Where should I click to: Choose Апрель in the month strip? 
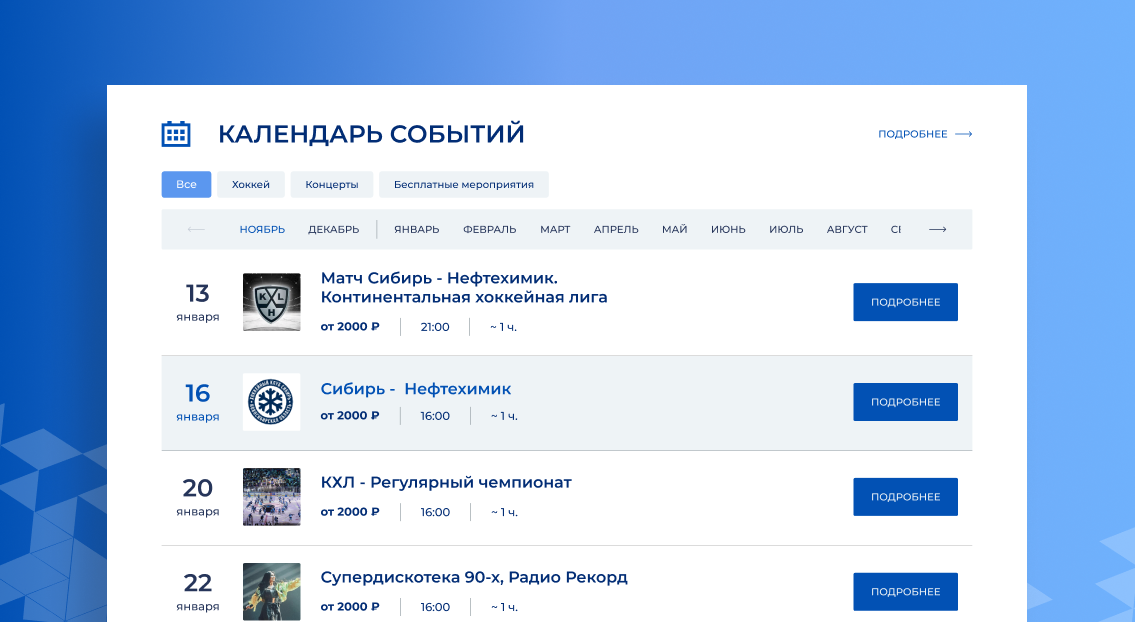[616, 229]
